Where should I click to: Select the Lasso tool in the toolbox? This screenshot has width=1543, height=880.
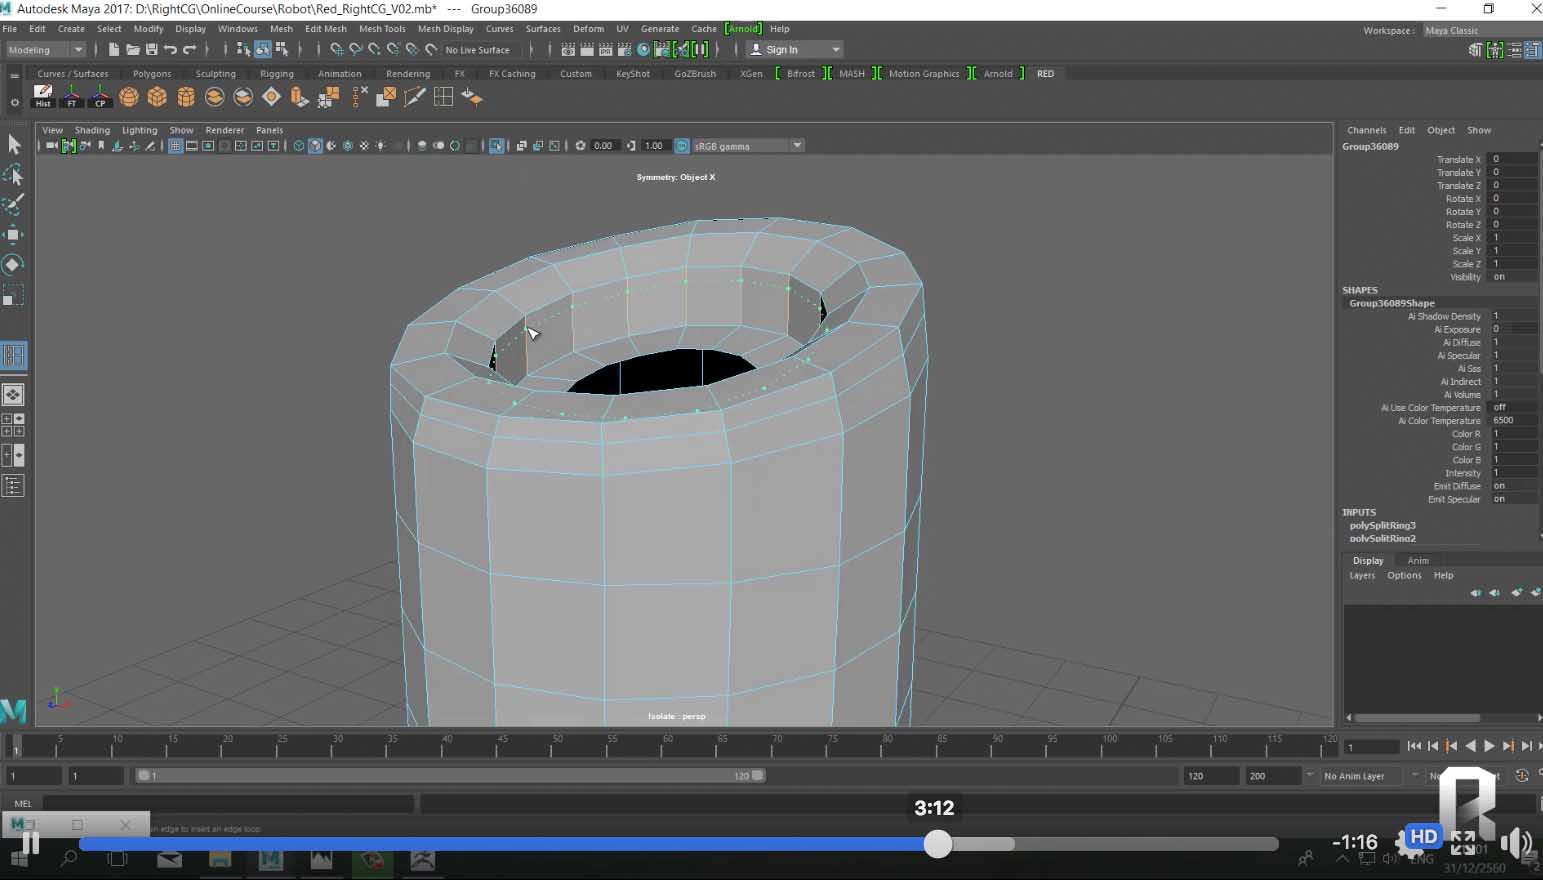14,175
